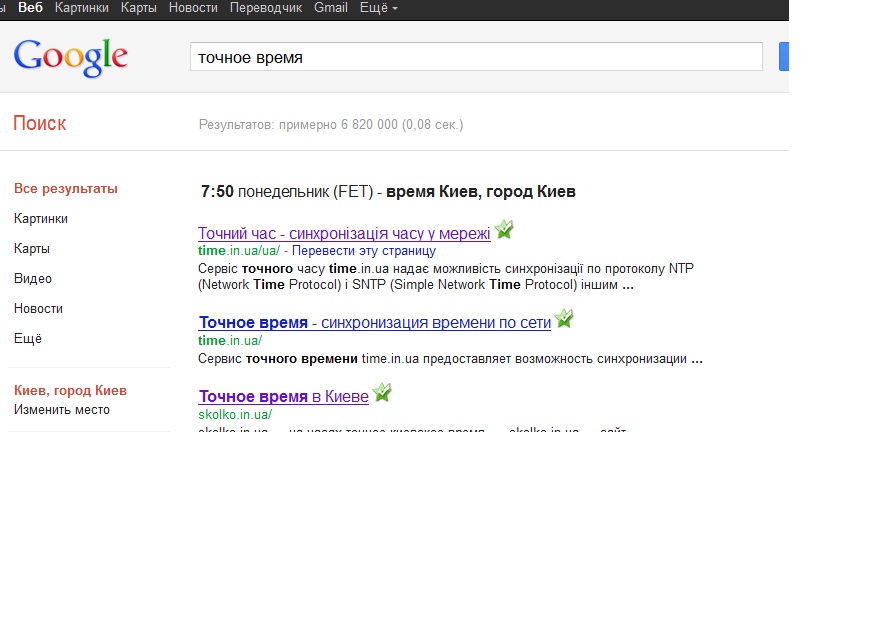The height and width of the screenshot is (620, 878).
Task: Filter by 'Новости' in the left sidebar
Action: click(39, 309)
